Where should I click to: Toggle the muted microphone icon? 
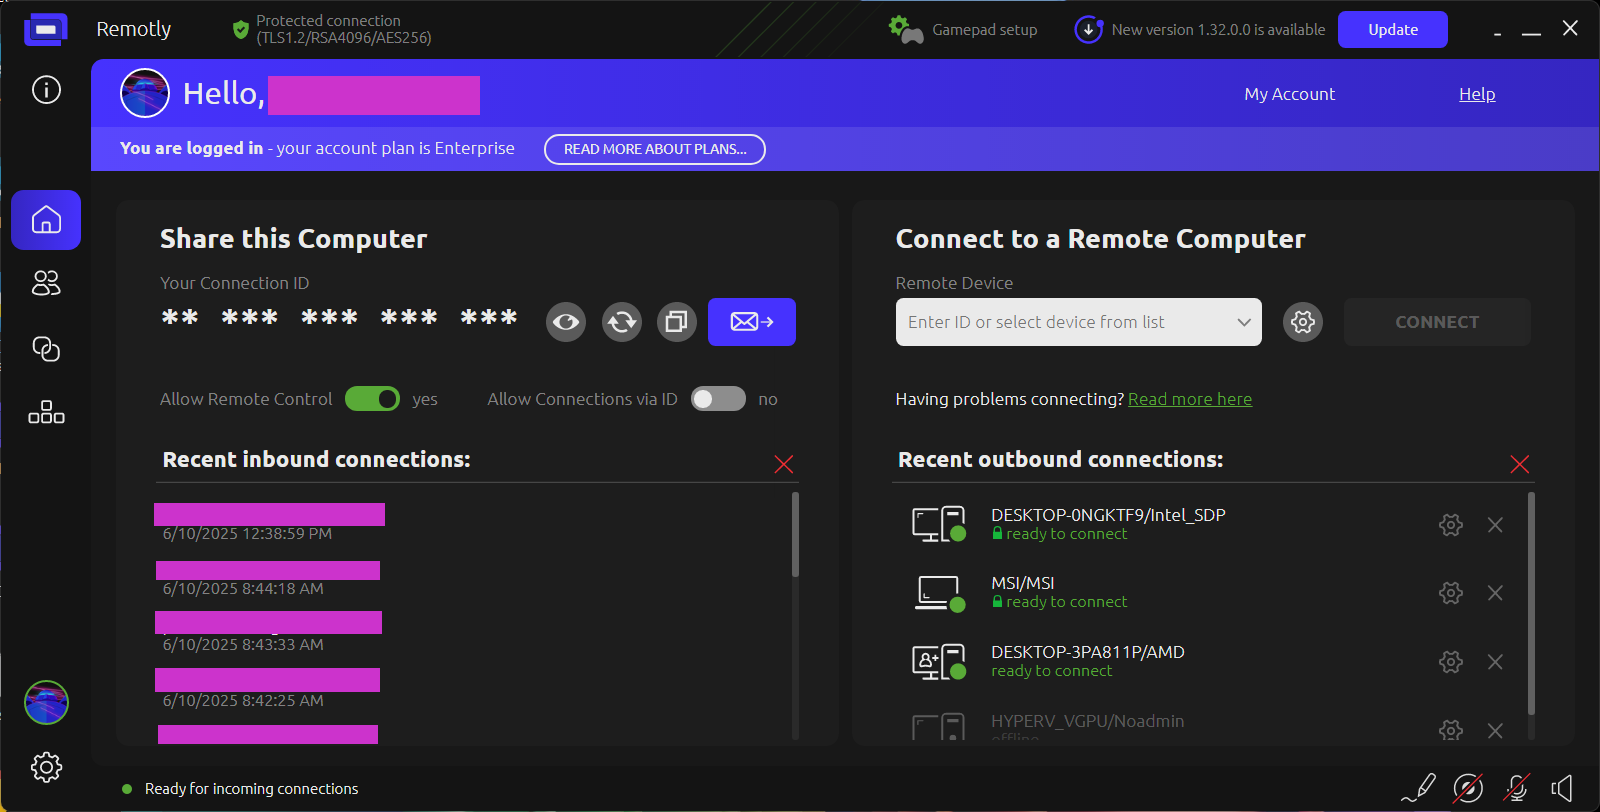[x=1517, y=788]
